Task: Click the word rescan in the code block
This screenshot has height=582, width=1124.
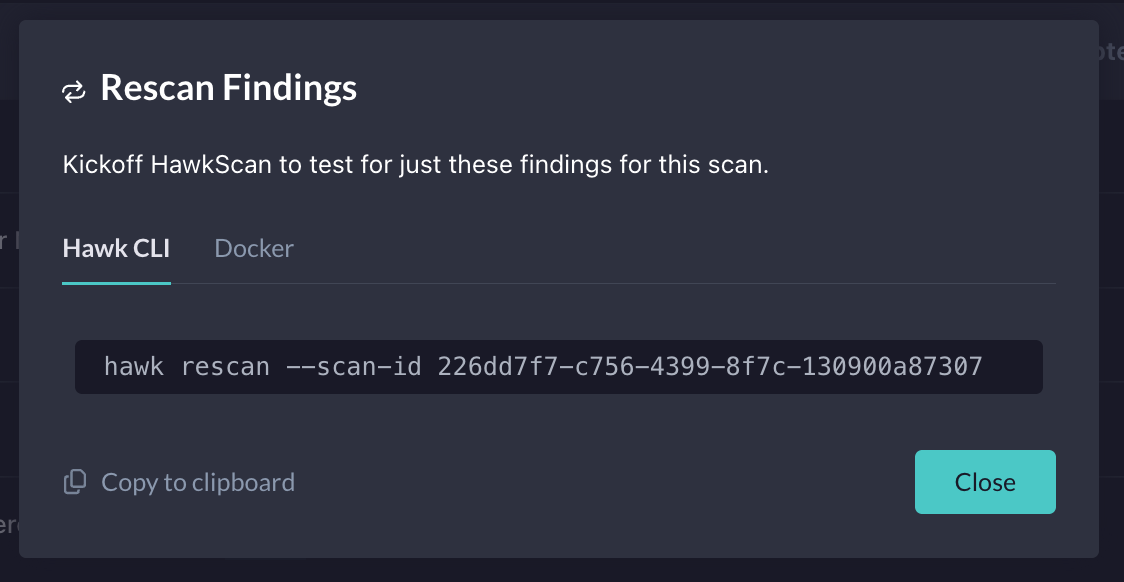Action: point(225,367)
